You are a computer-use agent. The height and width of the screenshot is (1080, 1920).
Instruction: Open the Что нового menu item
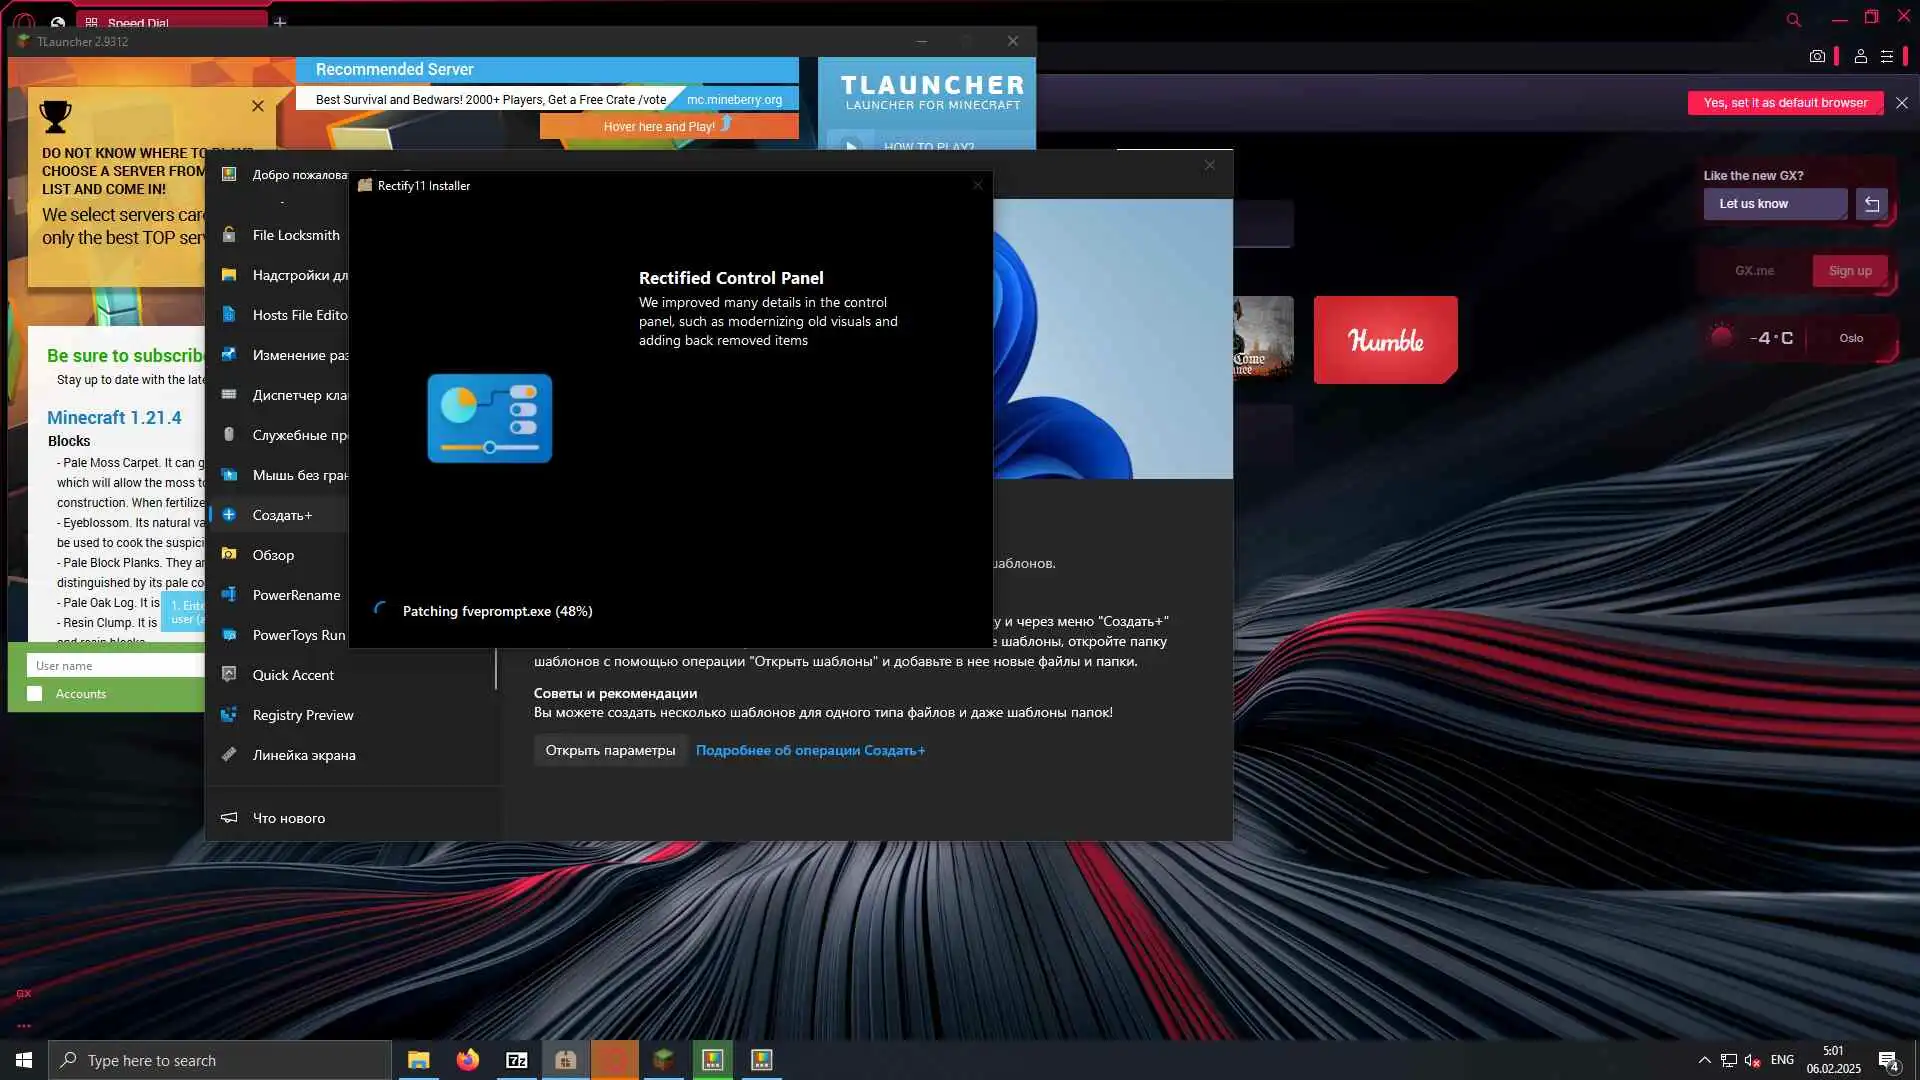coord(288,818)
